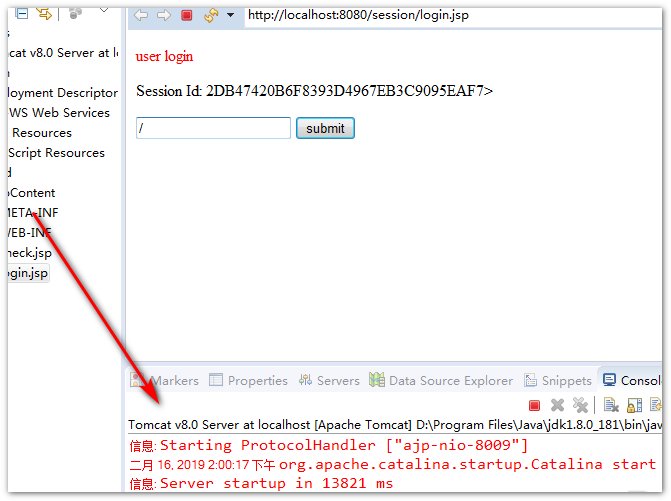Click the red Terminate icon in Console
Image resolution: width=671 pixels, height=501 pixels.
coord(535,405)
